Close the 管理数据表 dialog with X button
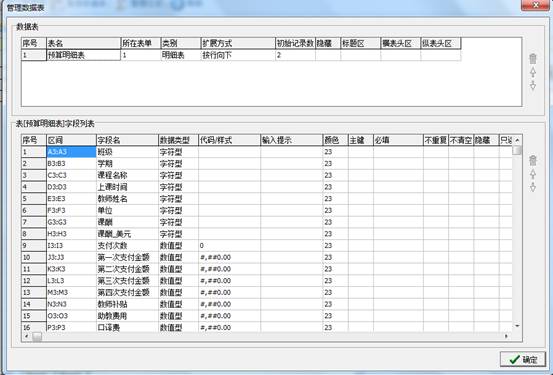 [x=535, y=5]
